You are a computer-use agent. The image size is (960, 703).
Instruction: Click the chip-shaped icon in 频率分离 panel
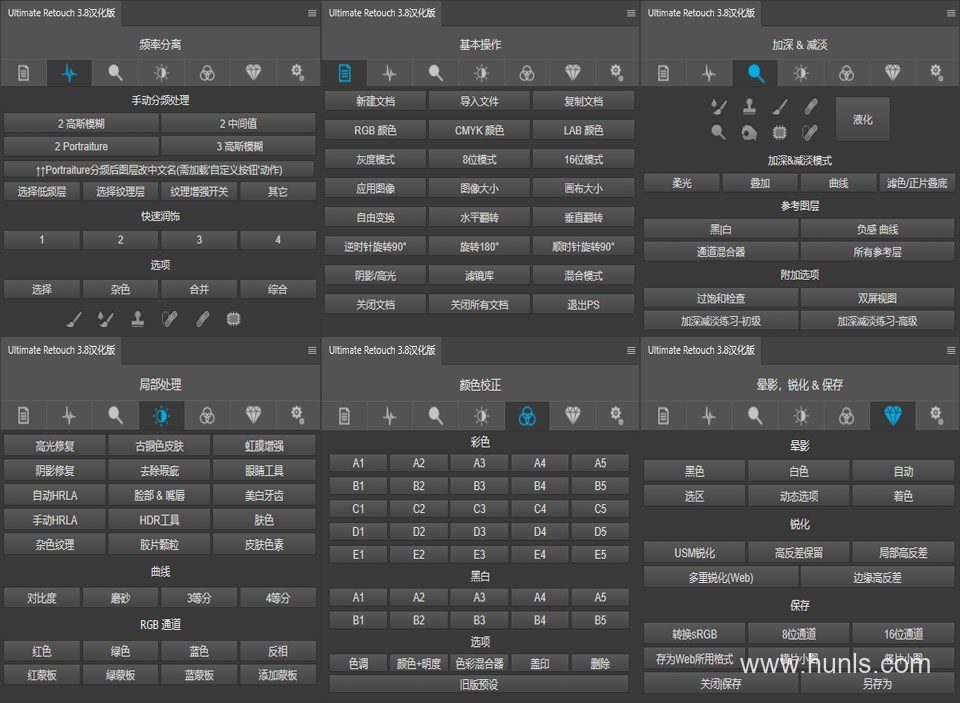click(233, 319)
